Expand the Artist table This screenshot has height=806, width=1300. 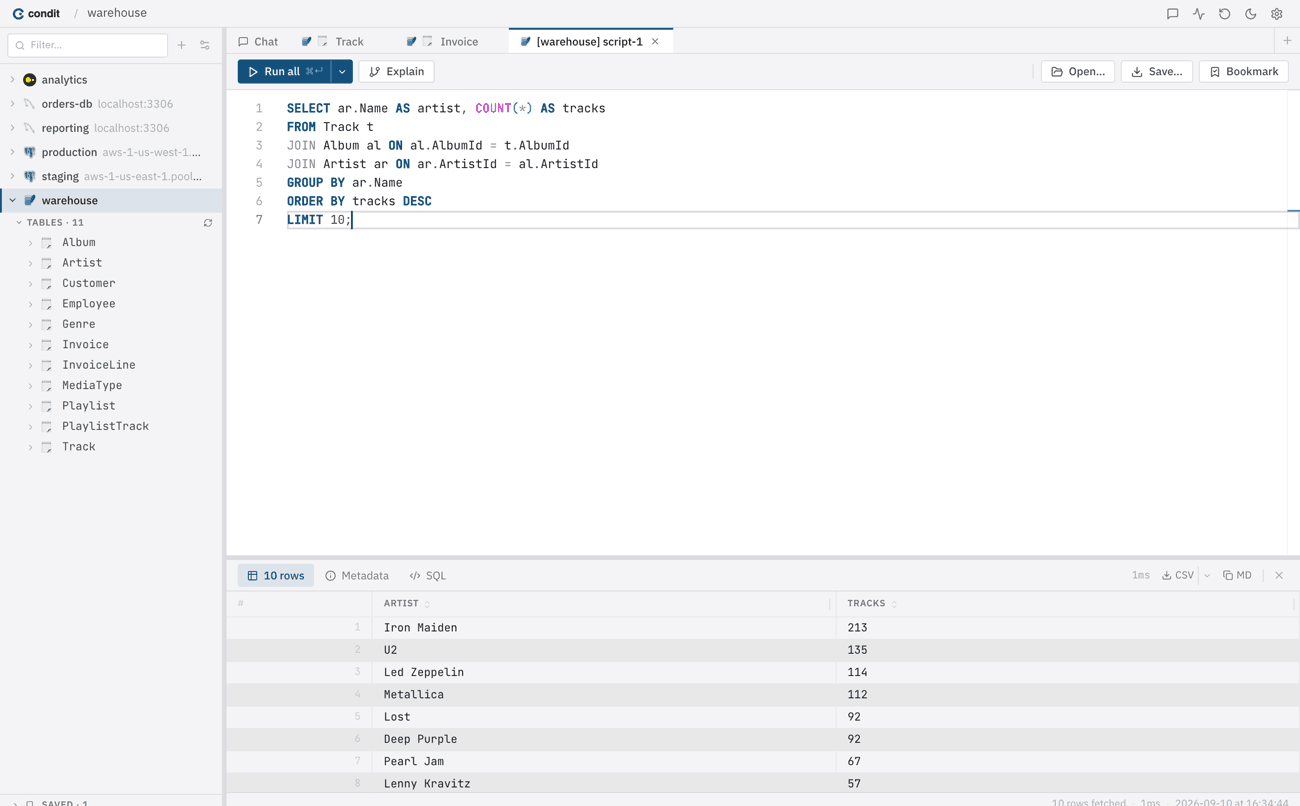point(30,263)
